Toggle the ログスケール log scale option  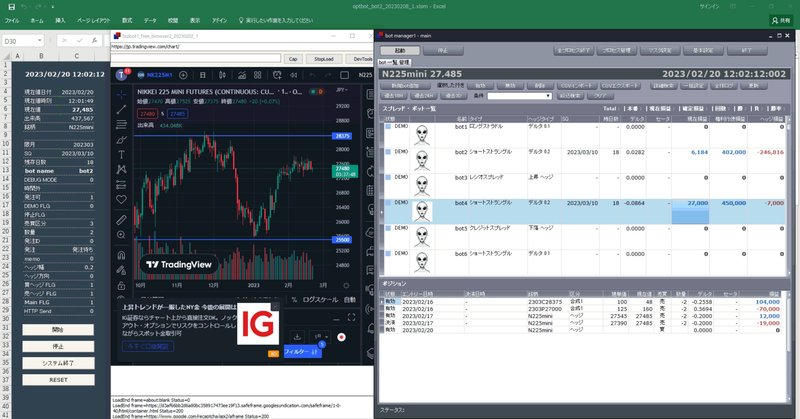320,300
